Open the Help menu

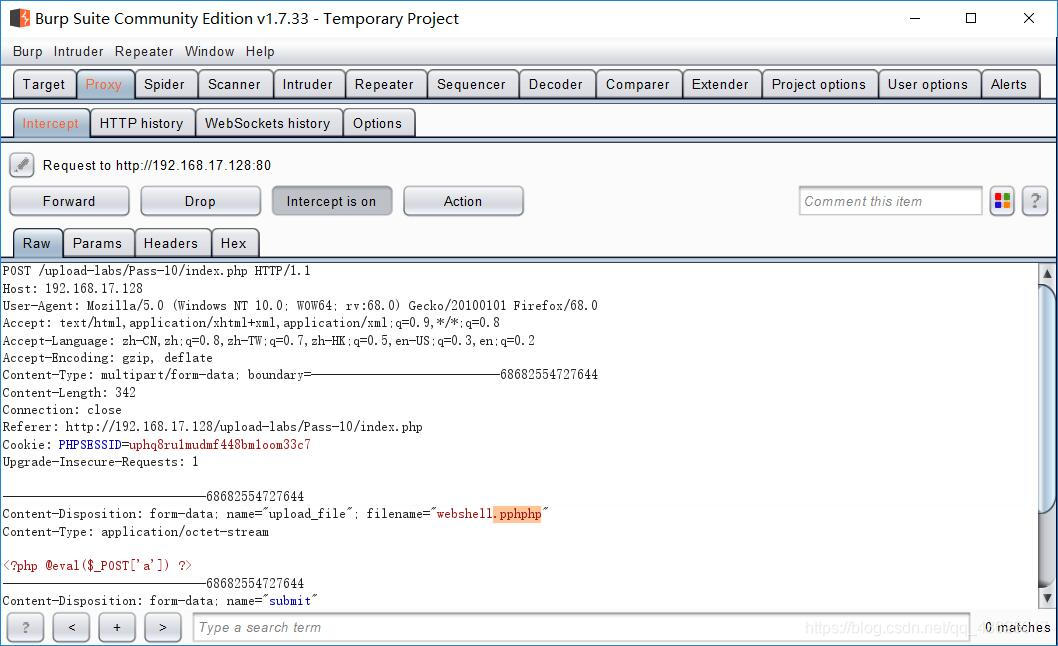(260, 51)
